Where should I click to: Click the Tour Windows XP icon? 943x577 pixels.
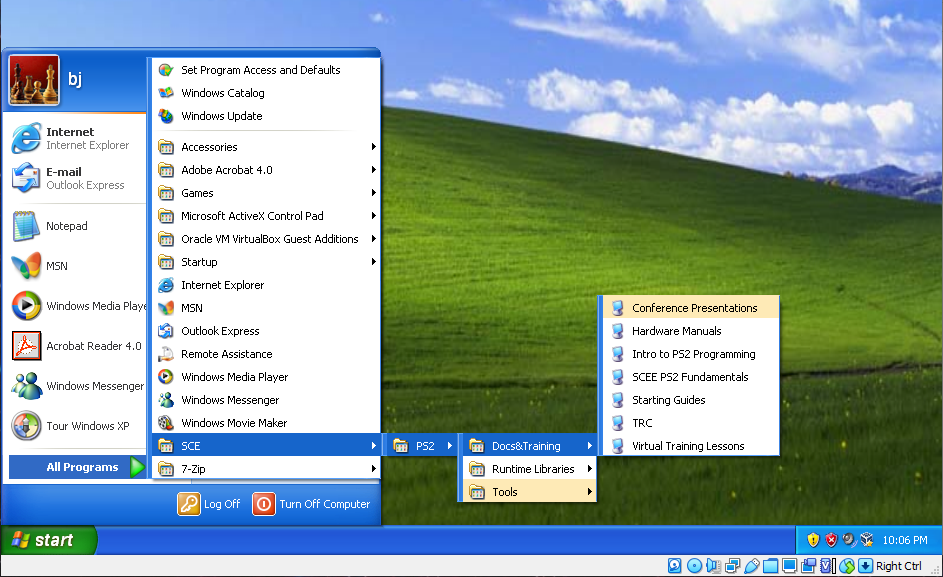tap(26, 426)
